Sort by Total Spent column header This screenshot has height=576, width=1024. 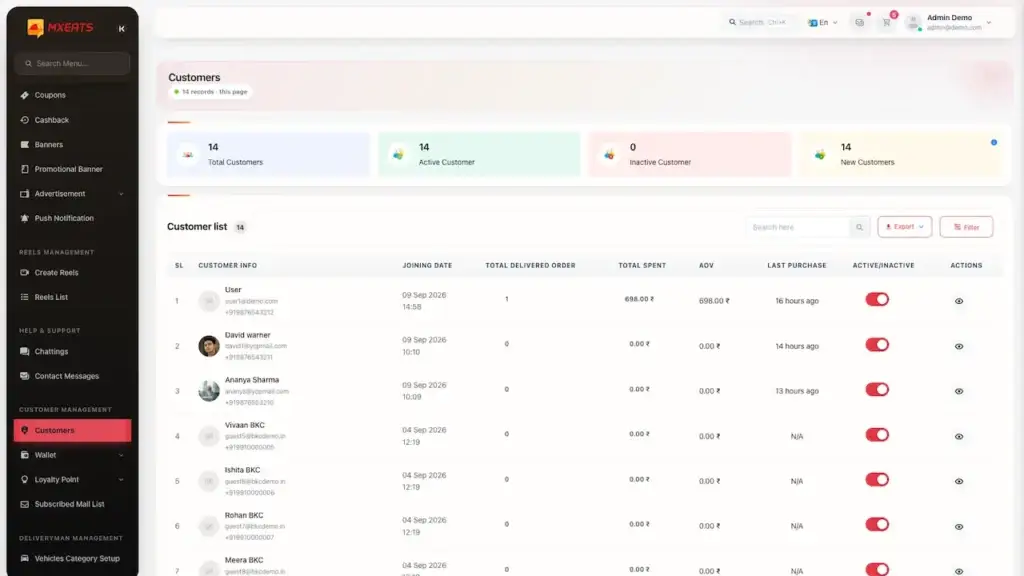click(642, 266)
